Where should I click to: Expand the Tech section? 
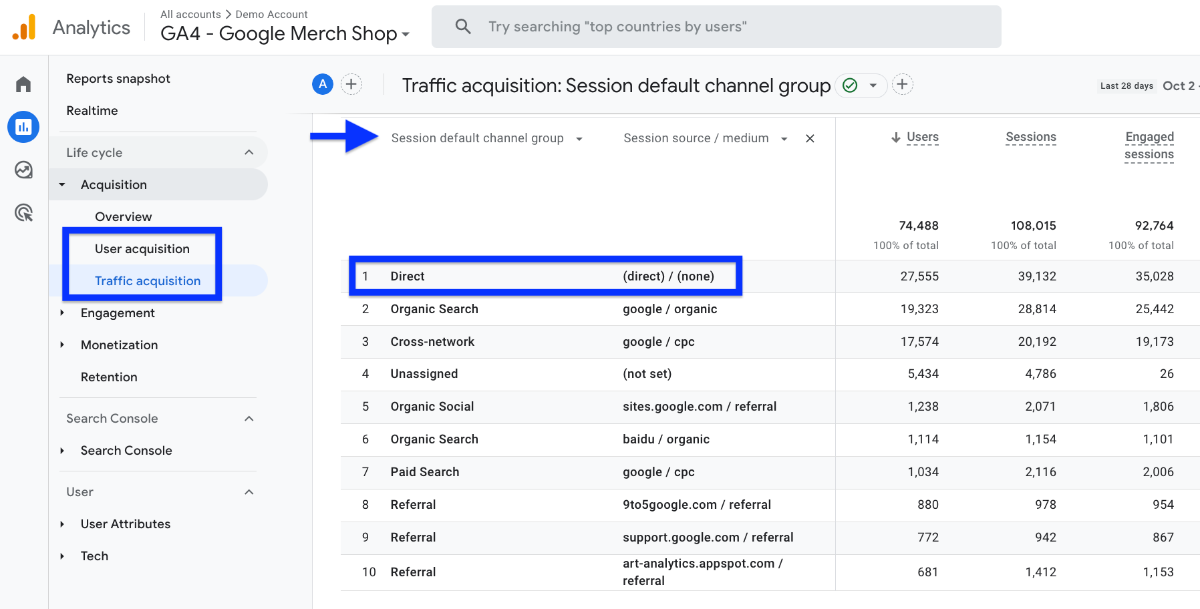62,556
